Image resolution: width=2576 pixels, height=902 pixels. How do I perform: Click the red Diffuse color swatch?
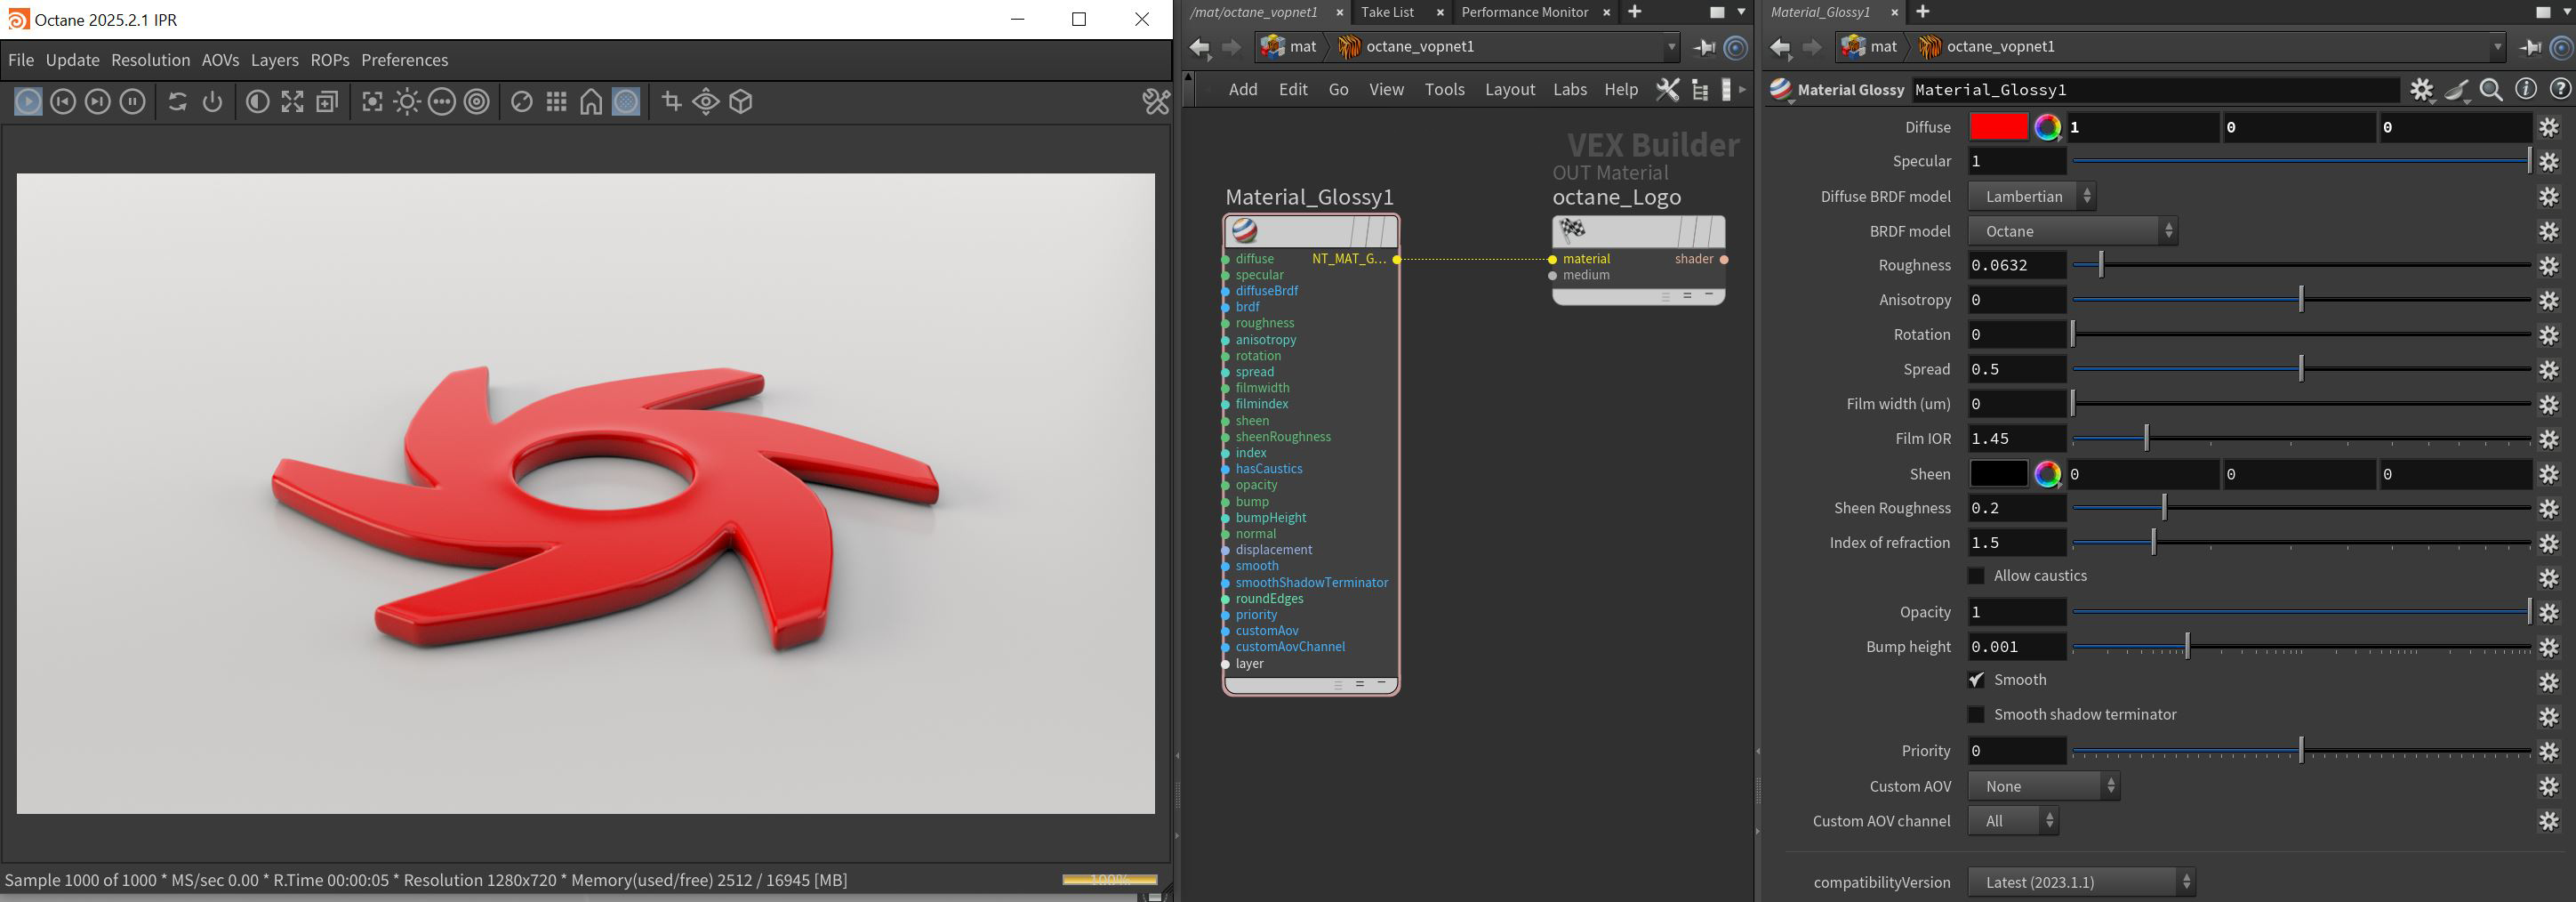point(1997,127)
